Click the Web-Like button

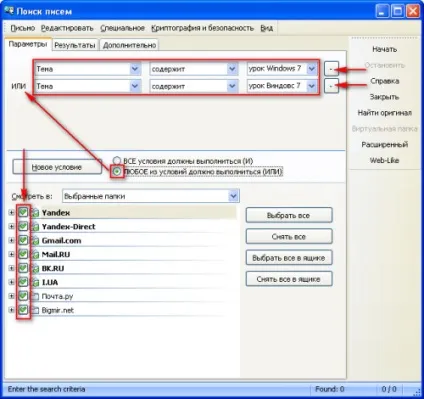(x=384, y=160)
